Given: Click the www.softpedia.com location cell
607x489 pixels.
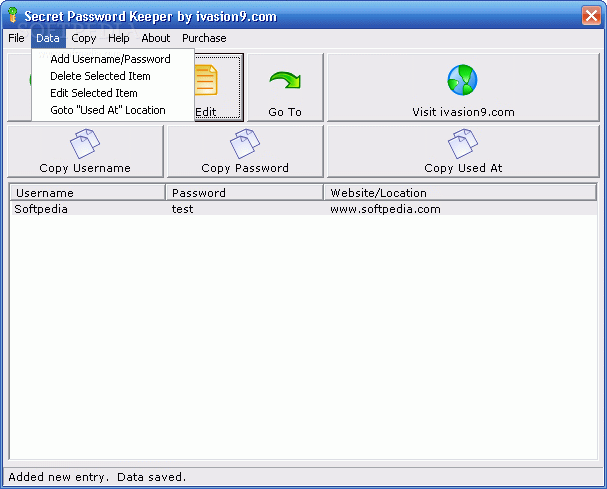Looking at the screenshot, I should 385,209.
